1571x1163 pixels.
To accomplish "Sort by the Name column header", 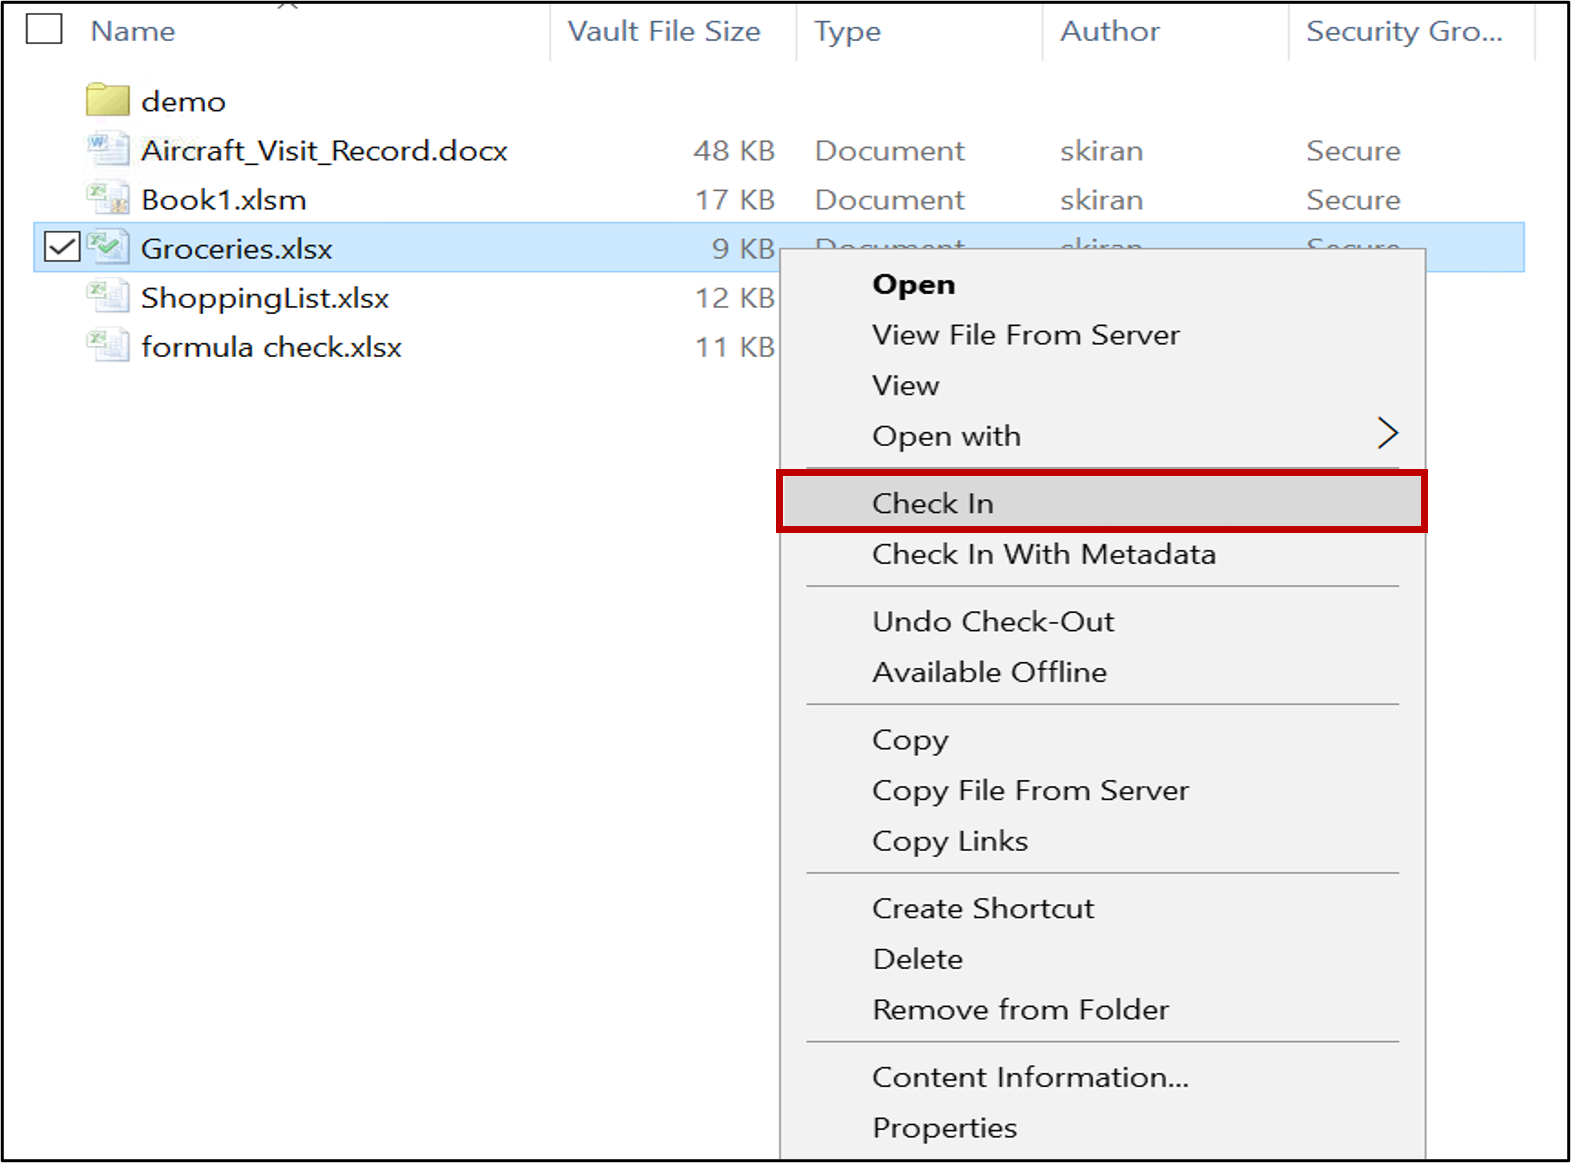I will [x=133, y=31].
